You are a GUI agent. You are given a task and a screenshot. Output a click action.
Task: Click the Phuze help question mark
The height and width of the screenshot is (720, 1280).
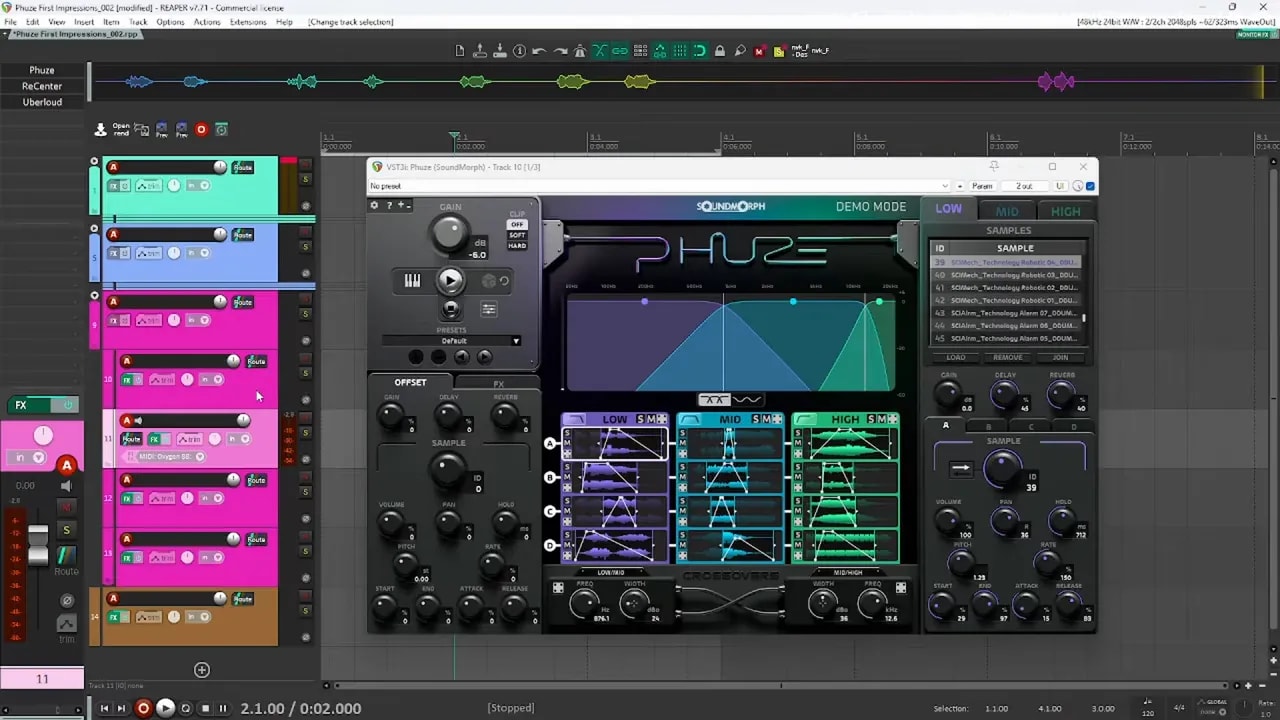tap(389, 205)
